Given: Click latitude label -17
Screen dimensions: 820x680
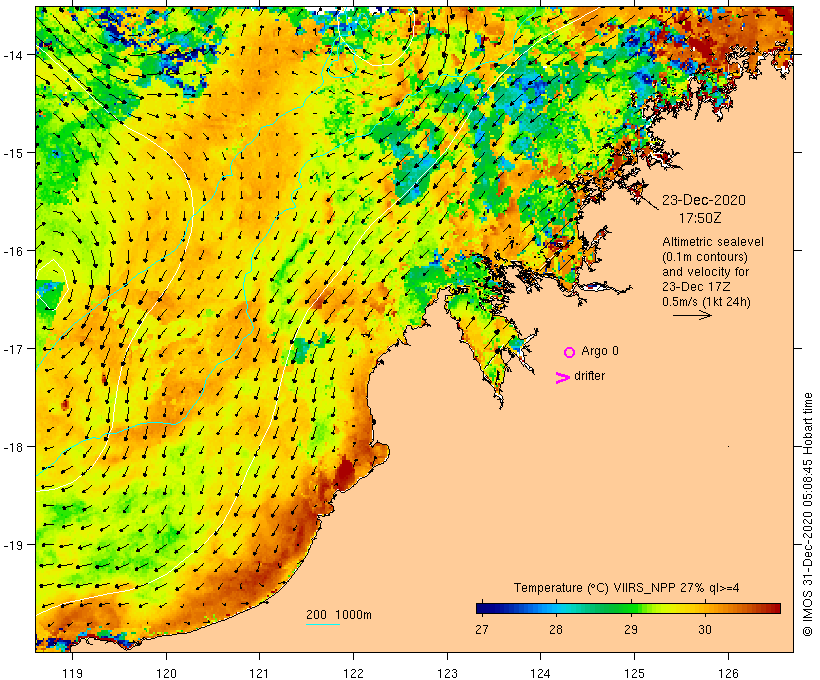Looking at the screenshot, I should pos(13,348).
